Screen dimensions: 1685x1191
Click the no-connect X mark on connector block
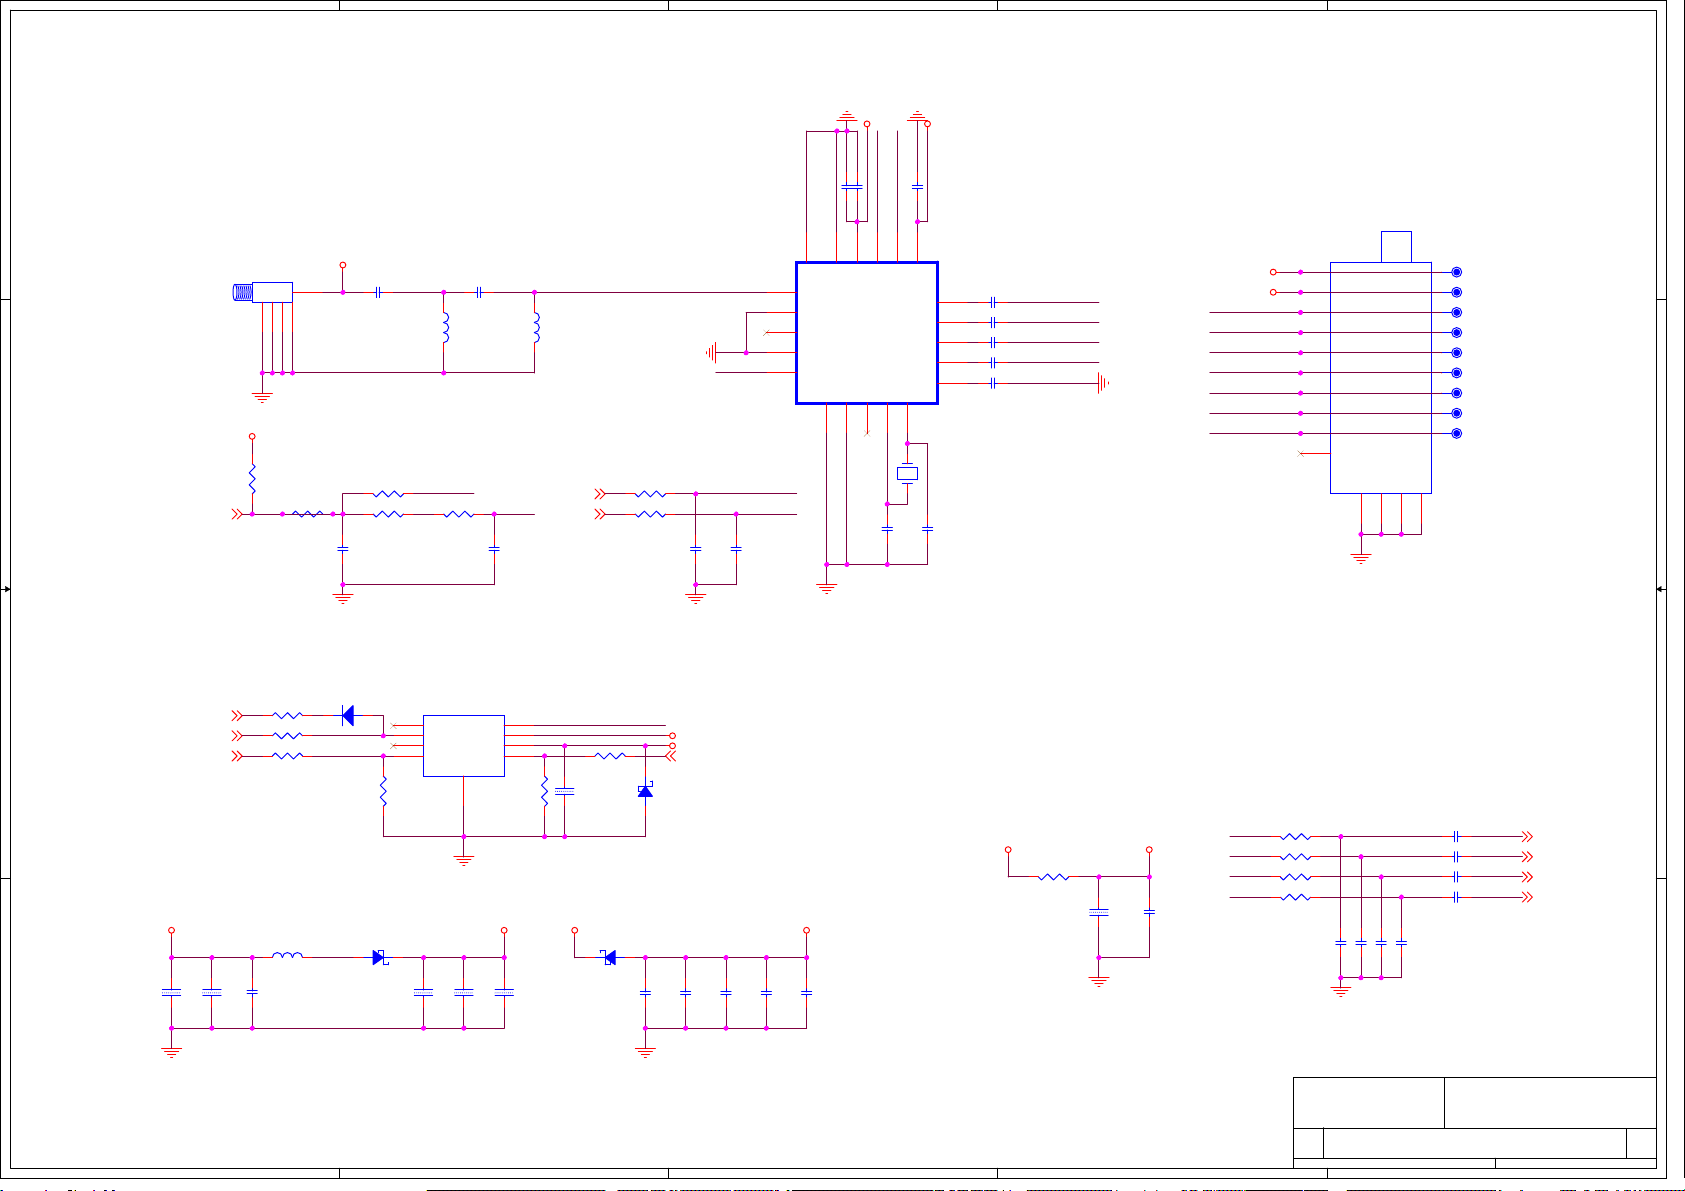pos(1300,454)
